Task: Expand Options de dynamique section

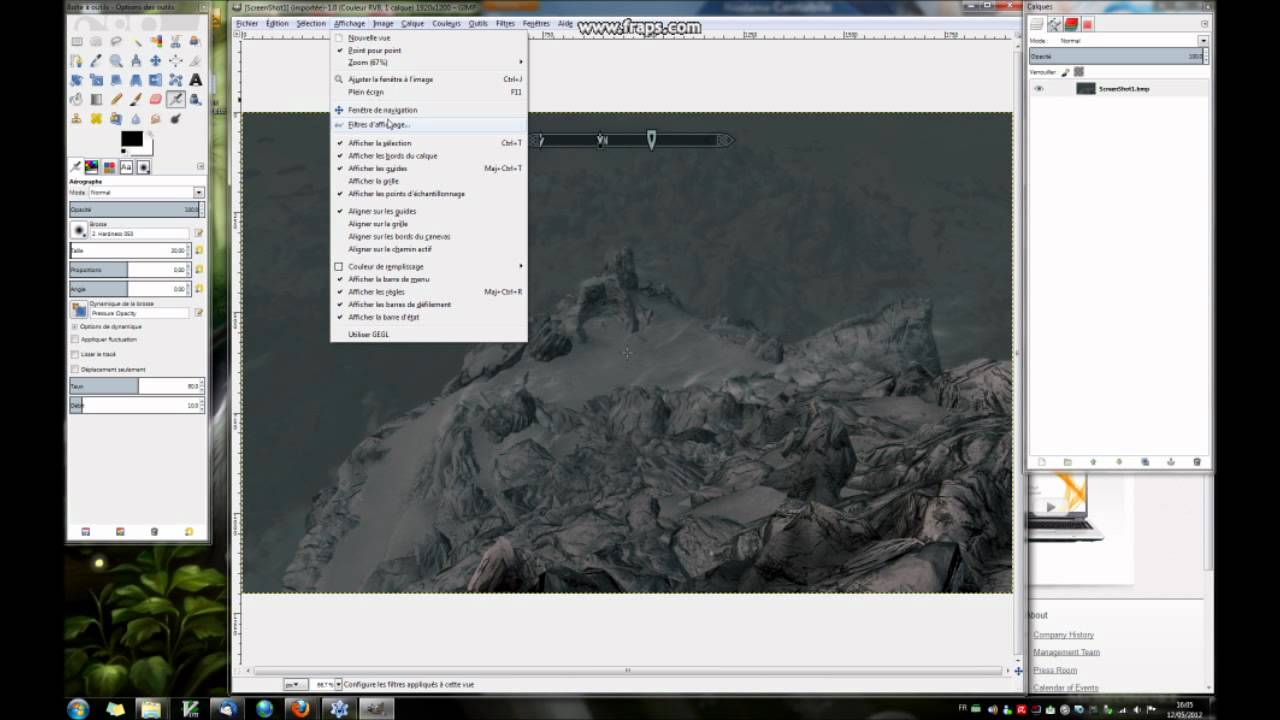Action: [x=75, y=326]
